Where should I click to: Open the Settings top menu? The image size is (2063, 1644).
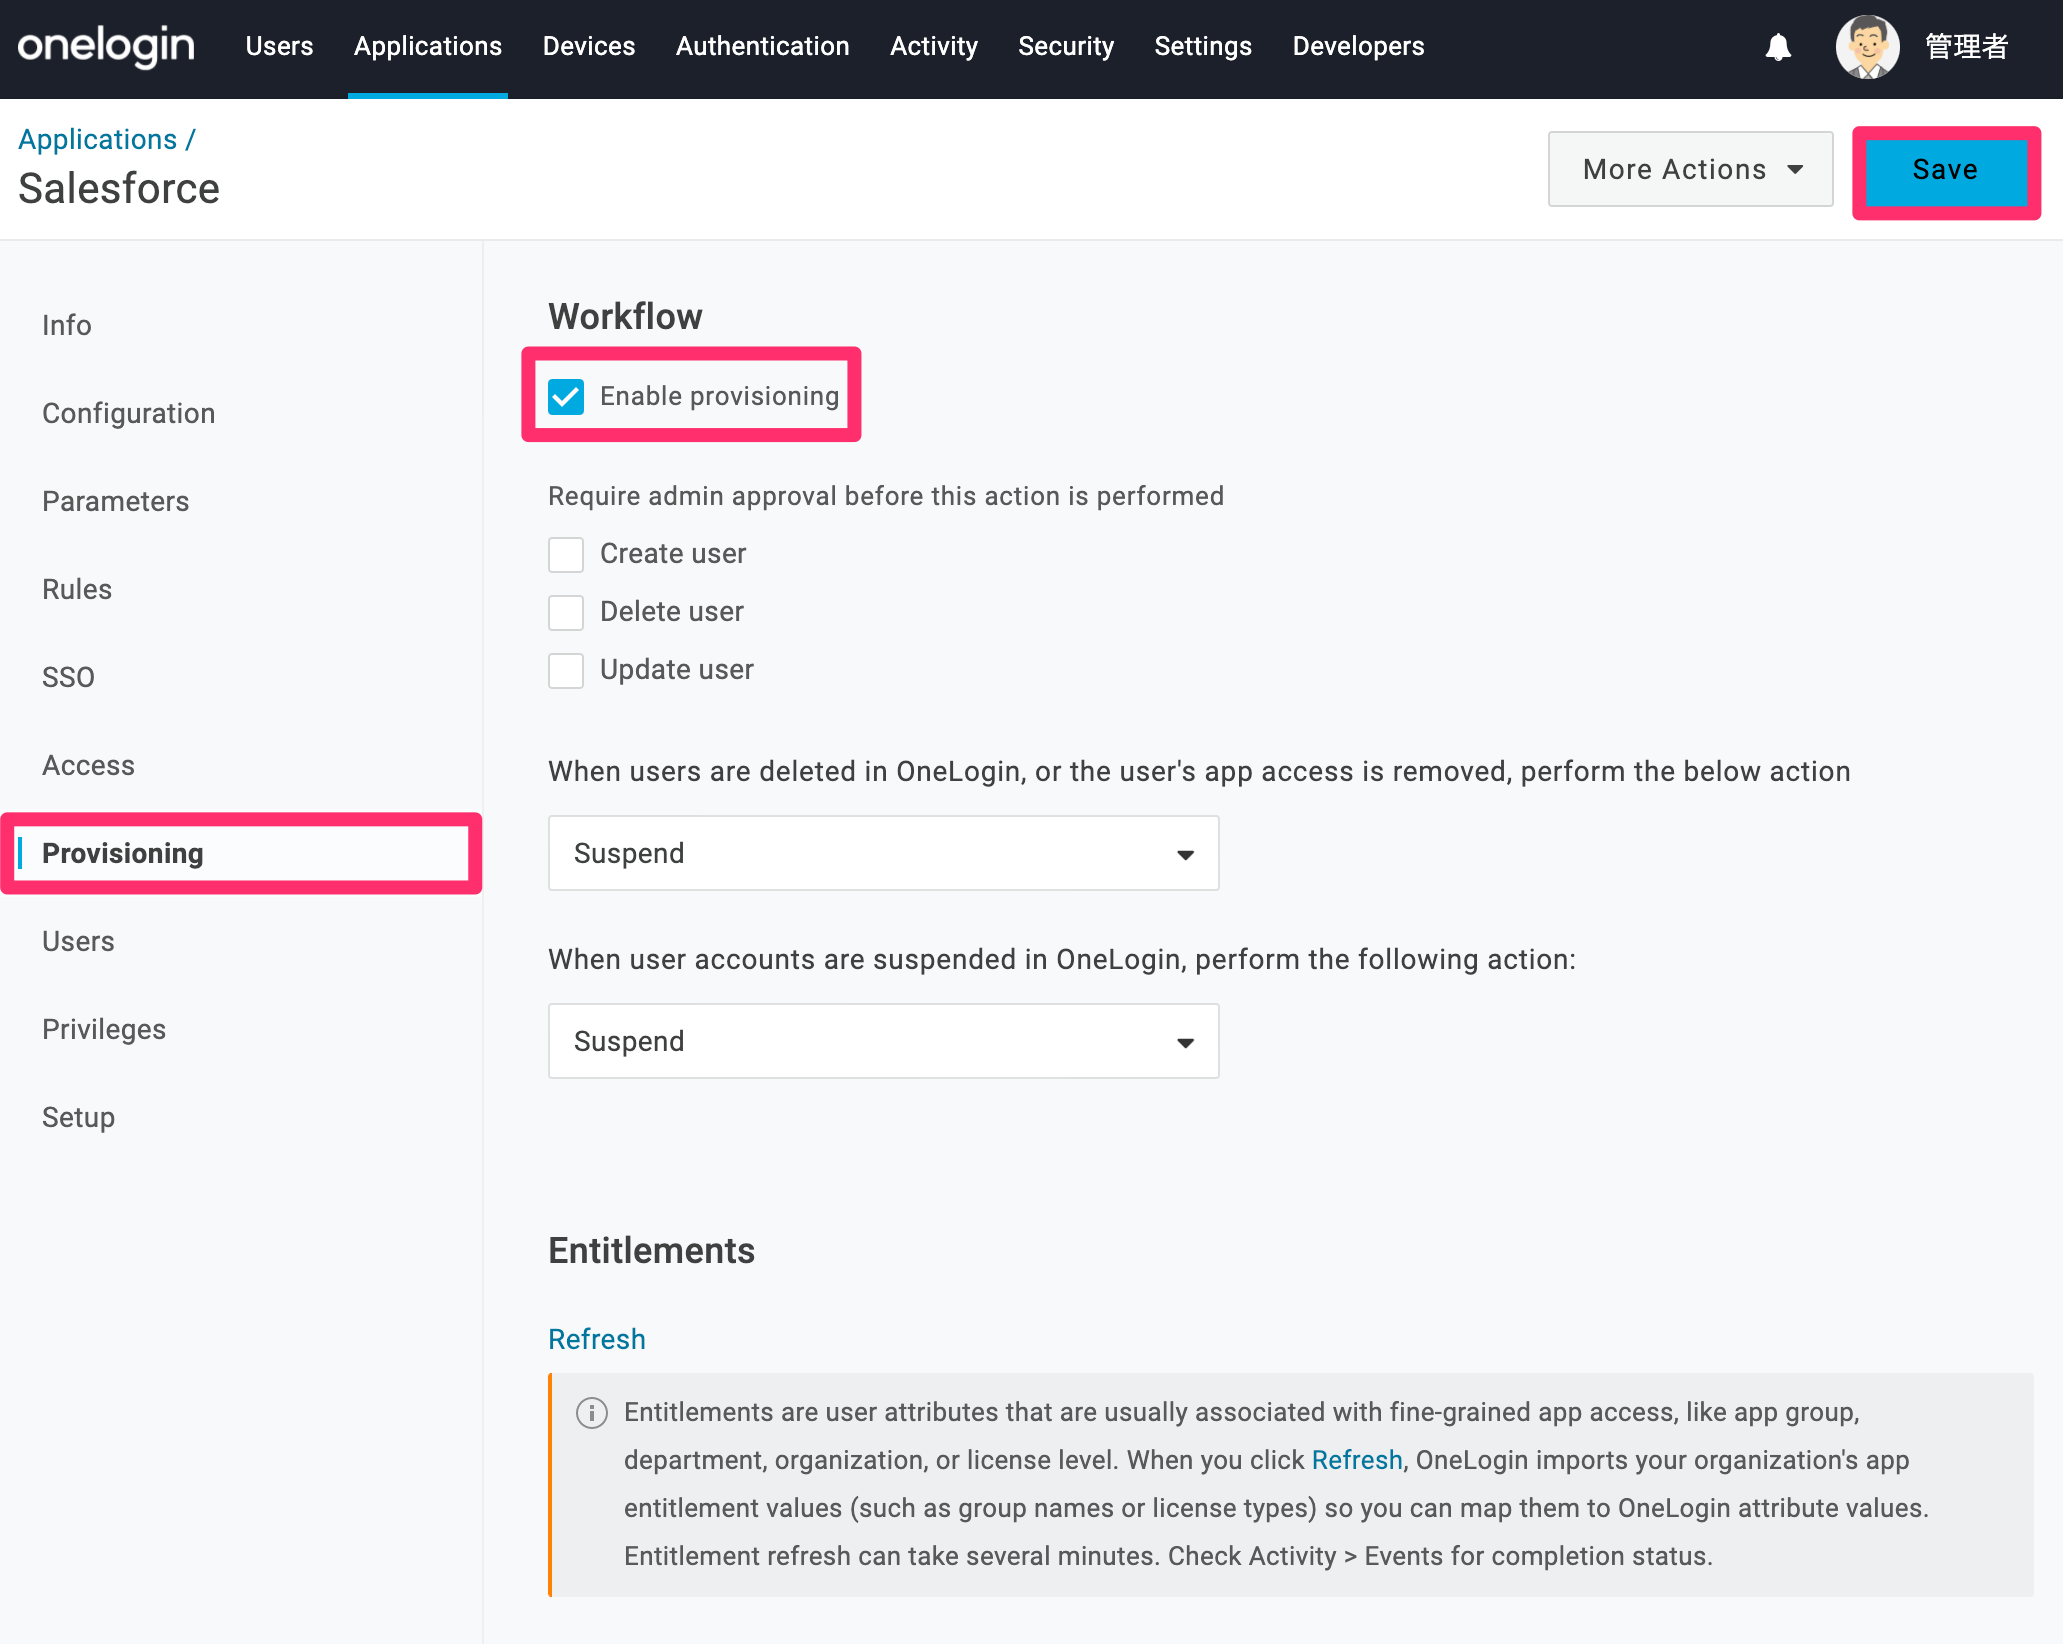[x=1203, y=46]
